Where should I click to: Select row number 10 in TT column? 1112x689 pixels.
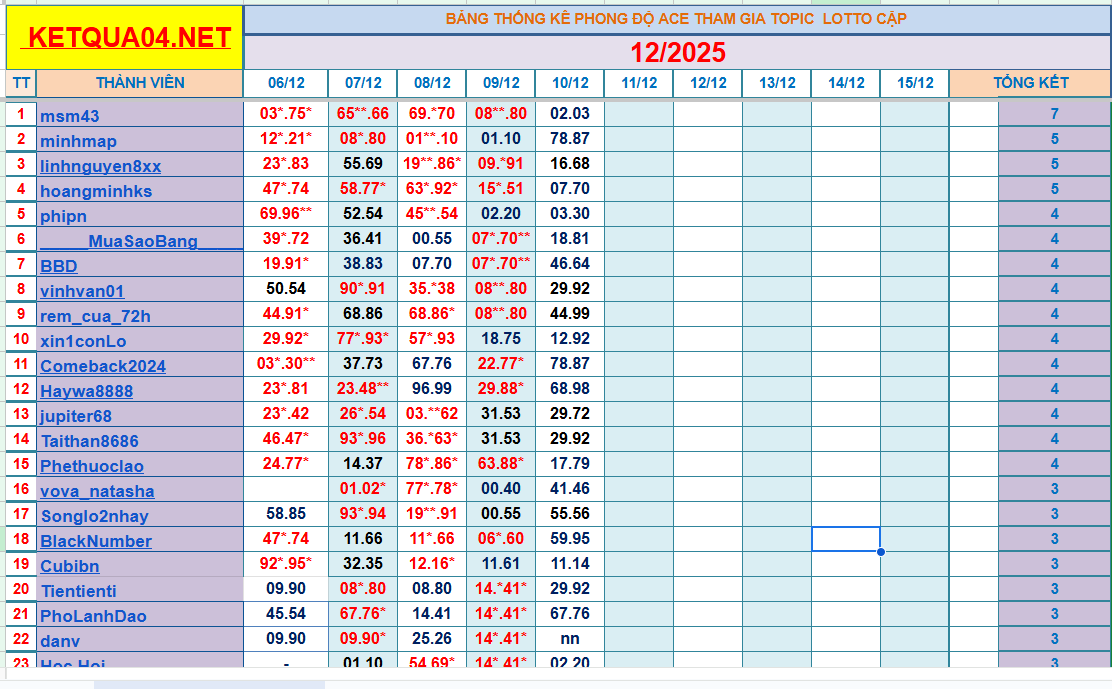coord(20,339)
